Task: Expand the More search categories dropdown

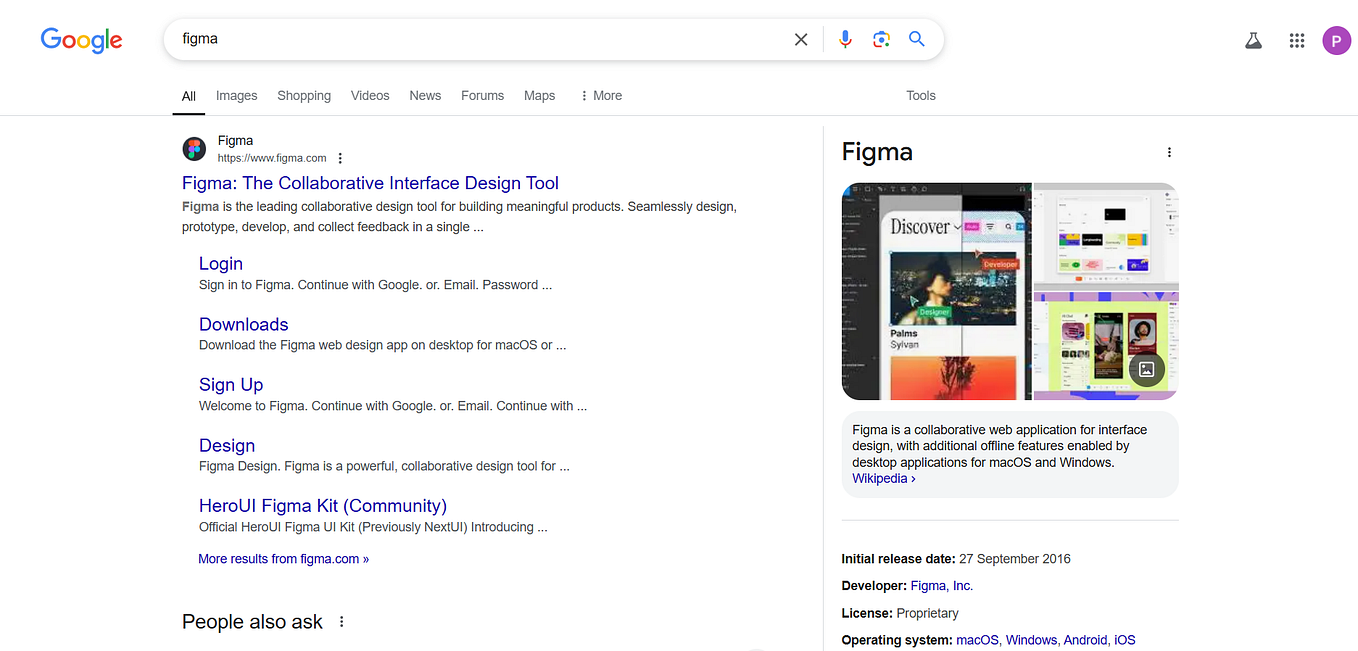Action: pyautogui.click(x=600, y=95)
